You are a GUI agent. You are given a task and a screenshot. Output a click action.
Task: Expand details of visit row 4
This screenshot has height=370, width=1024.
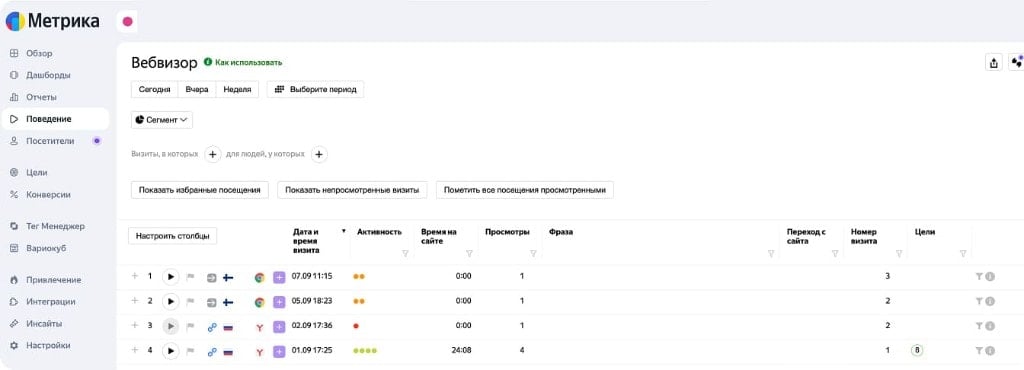135,350
